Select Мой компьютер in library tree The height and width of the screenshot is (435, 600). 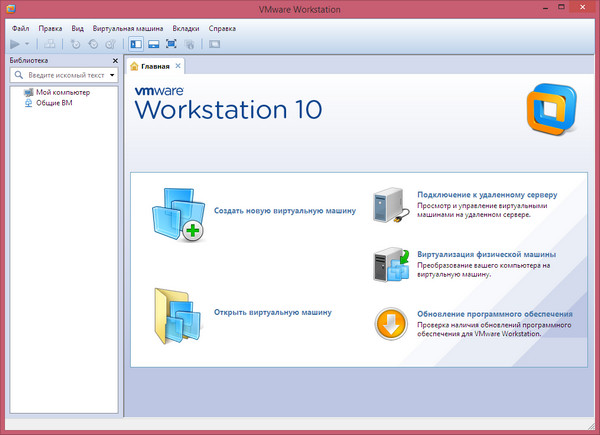coord(62,92)
